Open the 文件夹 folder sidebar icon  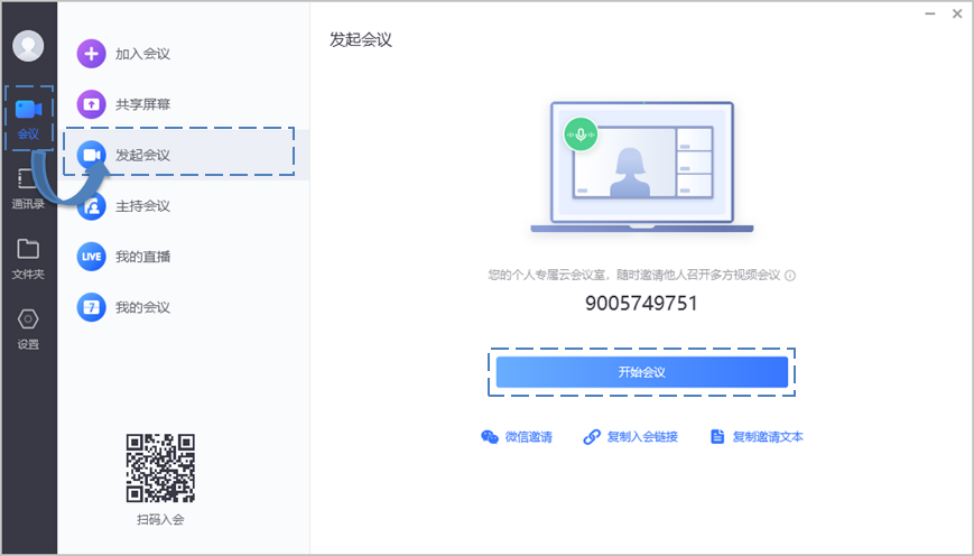tap(28, 248)
